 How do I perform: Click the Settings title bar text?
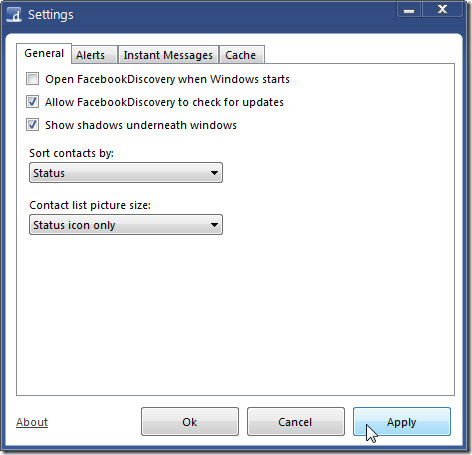[51, 15]
